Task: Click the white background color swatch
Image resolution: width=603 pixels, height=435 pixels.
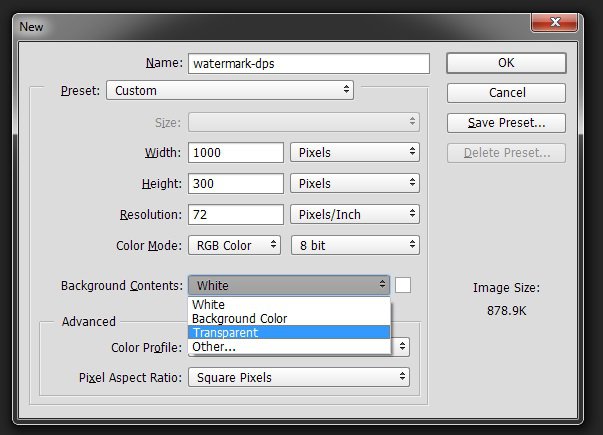Action: pyautogui.click(x=403, y=285)
